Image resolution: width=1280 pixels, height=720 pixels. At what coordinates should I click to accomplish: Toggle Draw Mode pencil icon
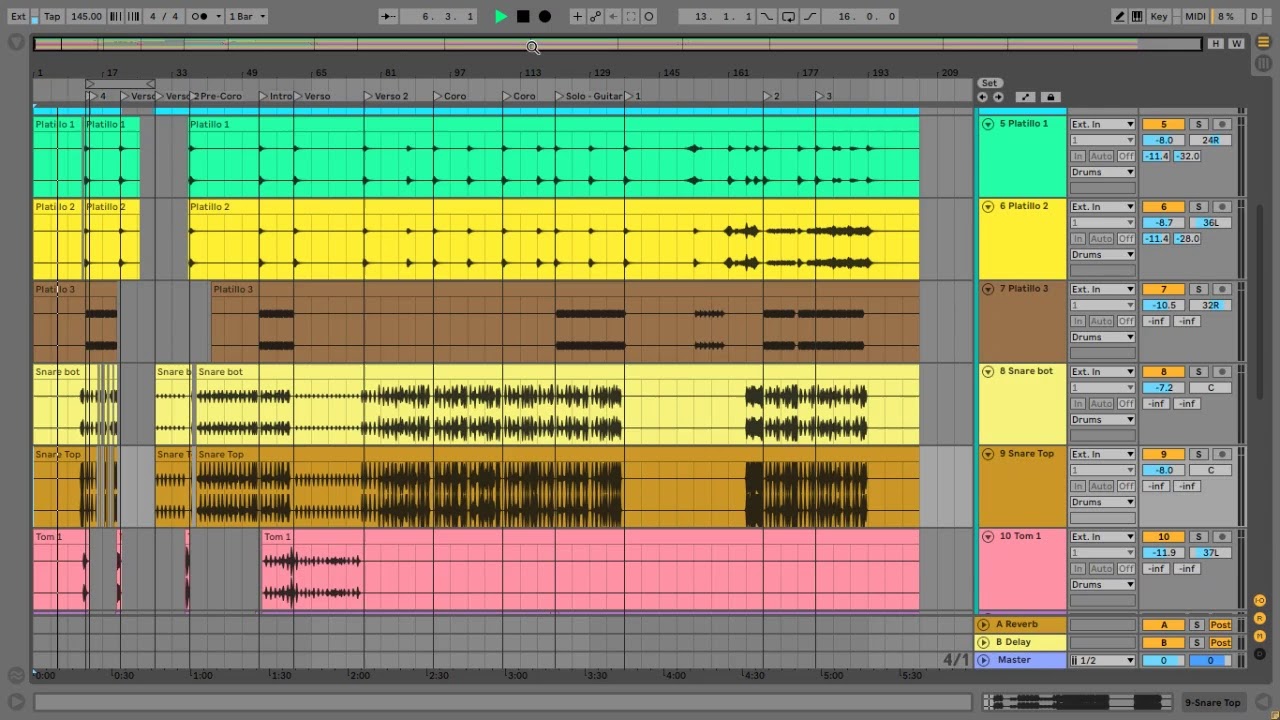[1120, 16]
